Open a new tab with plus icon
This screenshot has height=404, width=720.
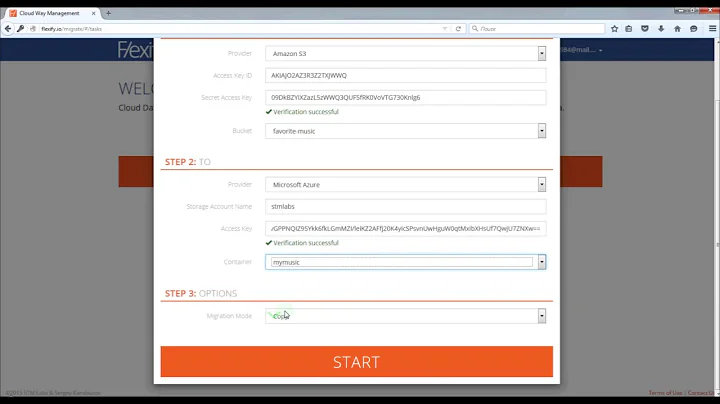(108, 13)
